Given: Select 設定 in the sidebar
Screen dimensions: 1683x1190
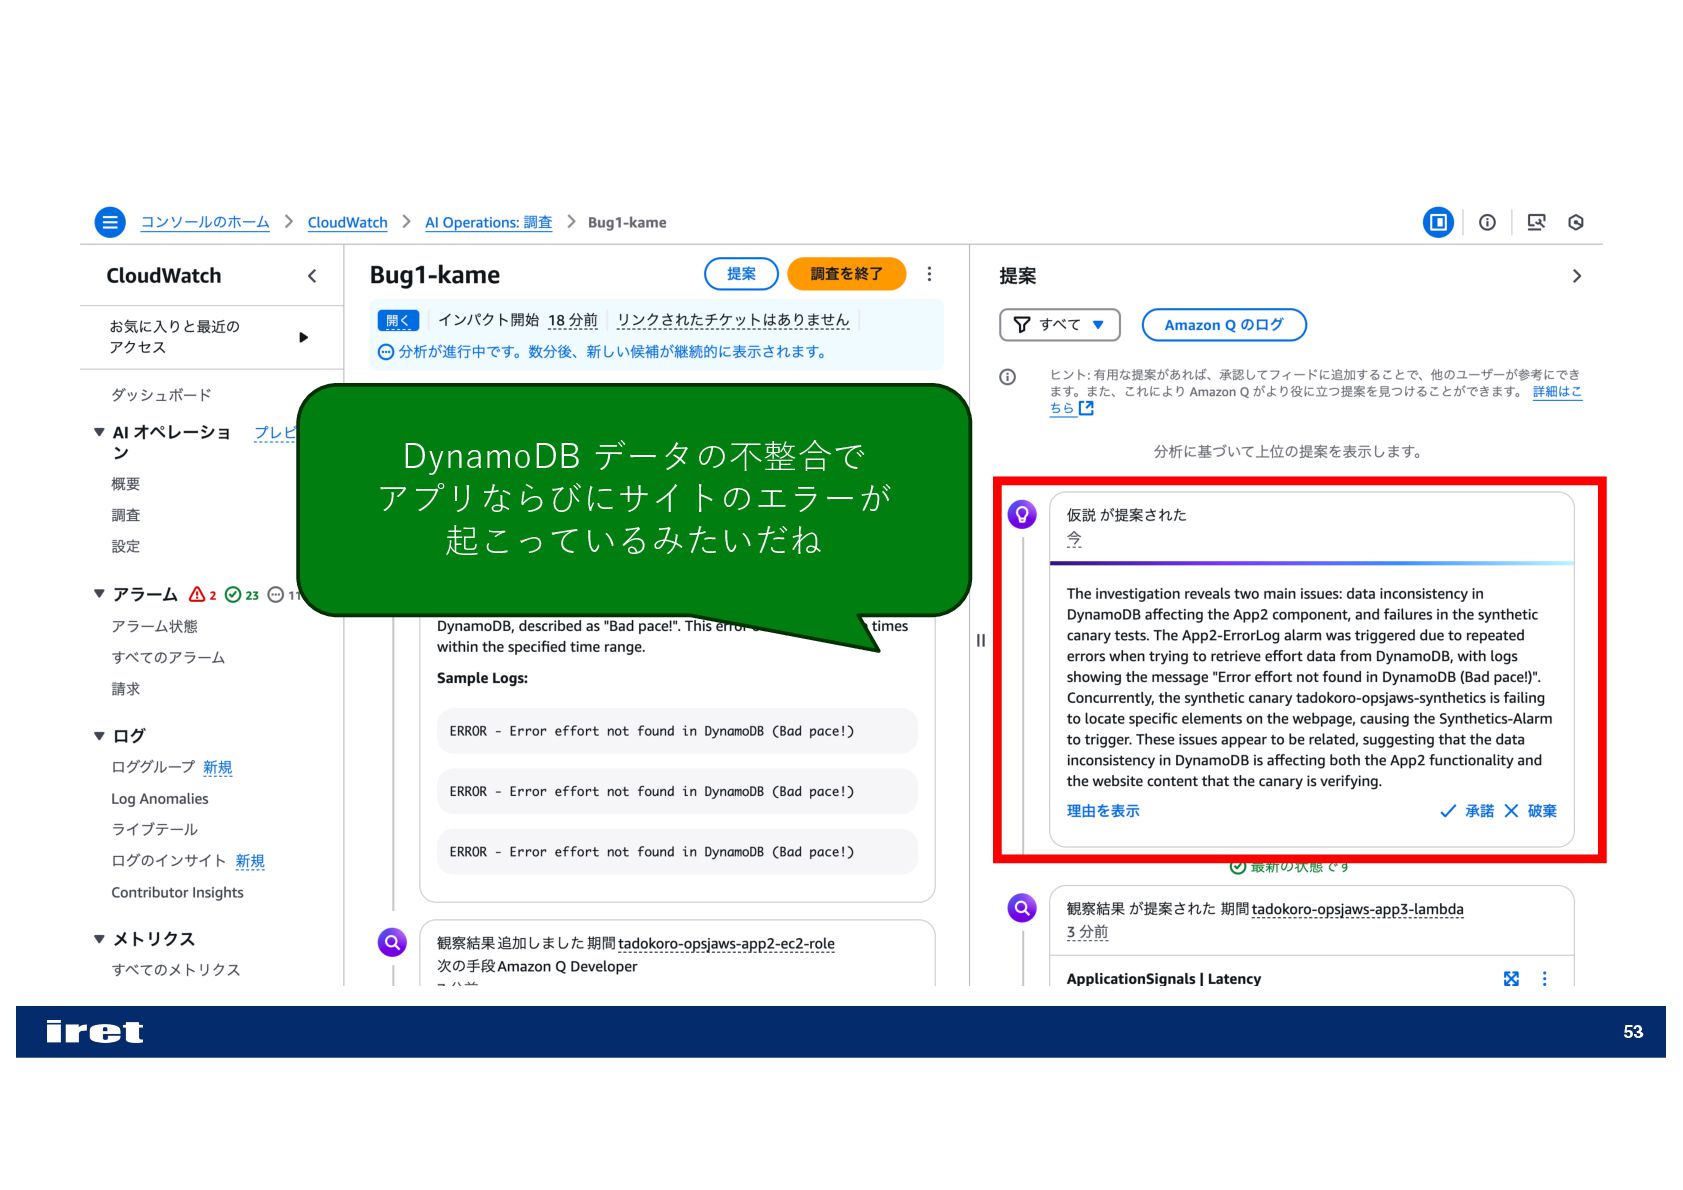Looking at the screenshot, I should tap(125, 546).
